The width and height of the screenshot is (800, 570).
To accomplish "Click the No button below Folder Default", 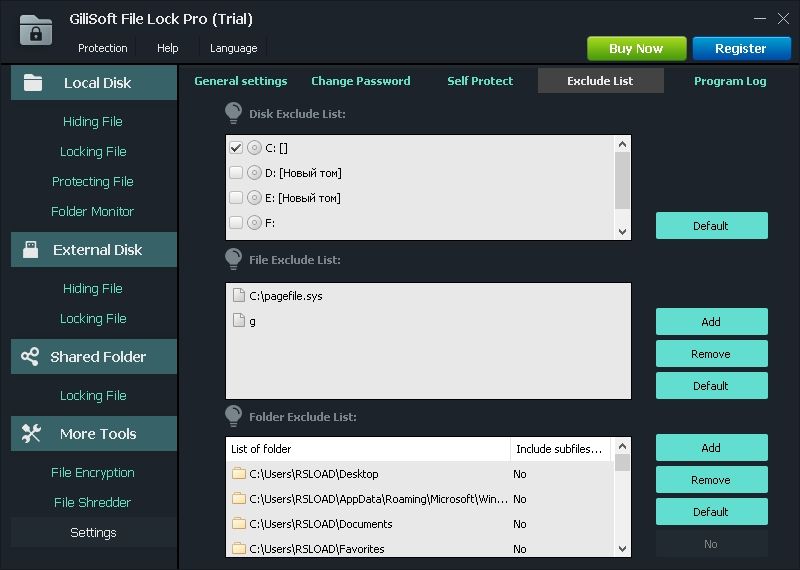I will (711, 544).
